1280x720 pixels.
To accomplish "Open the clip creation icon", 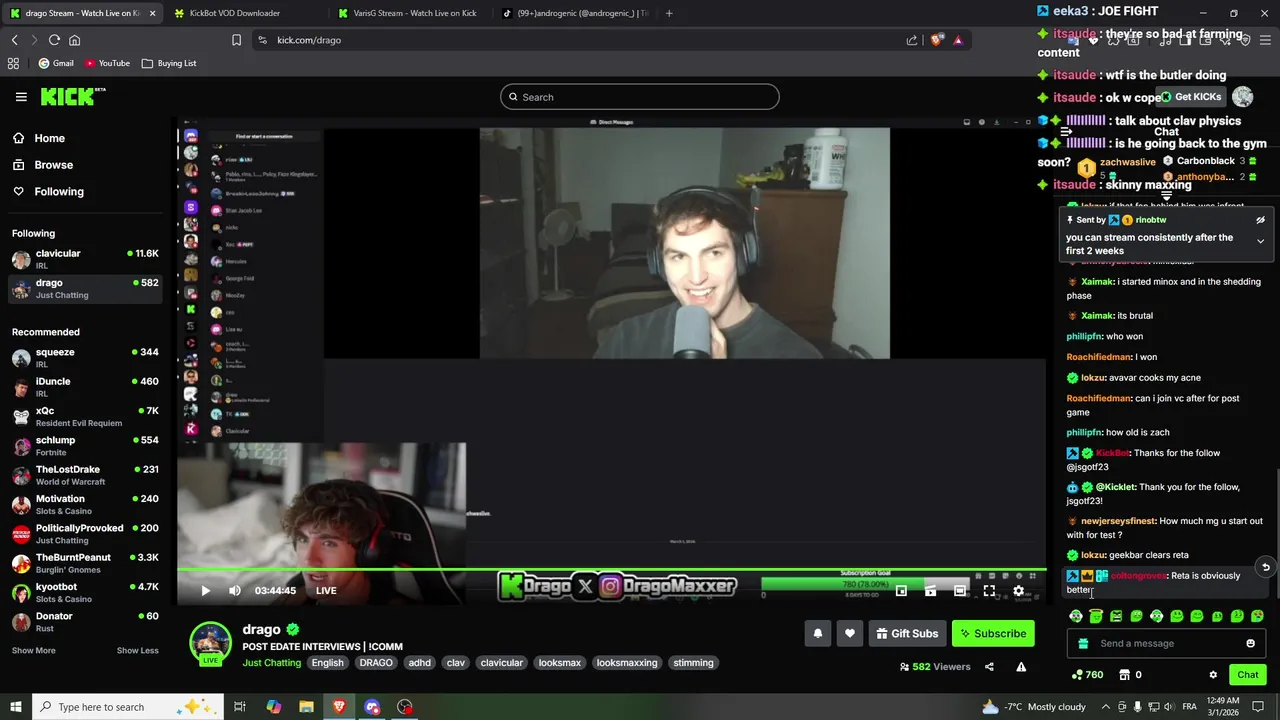I will (x=930, y=590).
